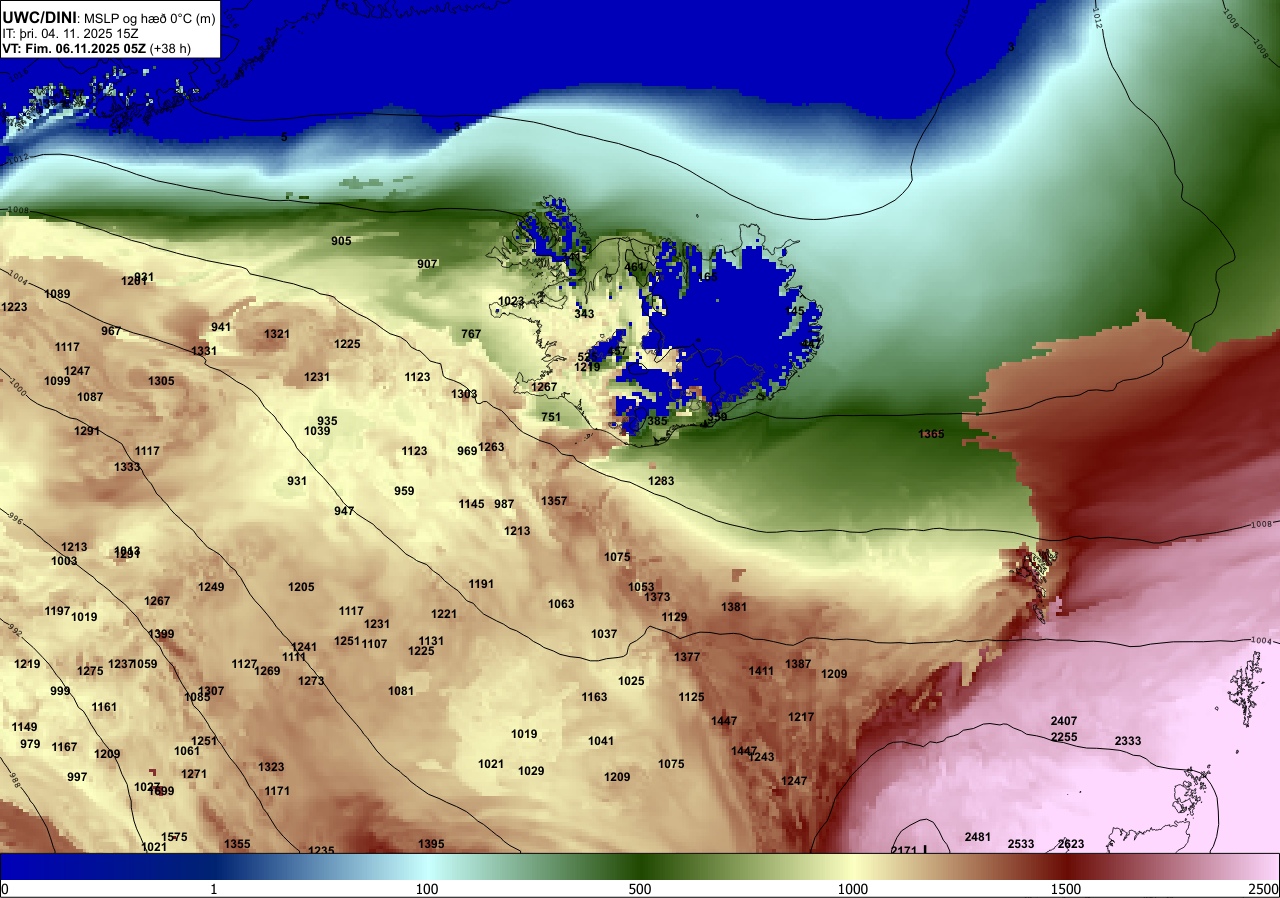
Task: Click the freezing-level value 1145
Action: pos(471,504)
